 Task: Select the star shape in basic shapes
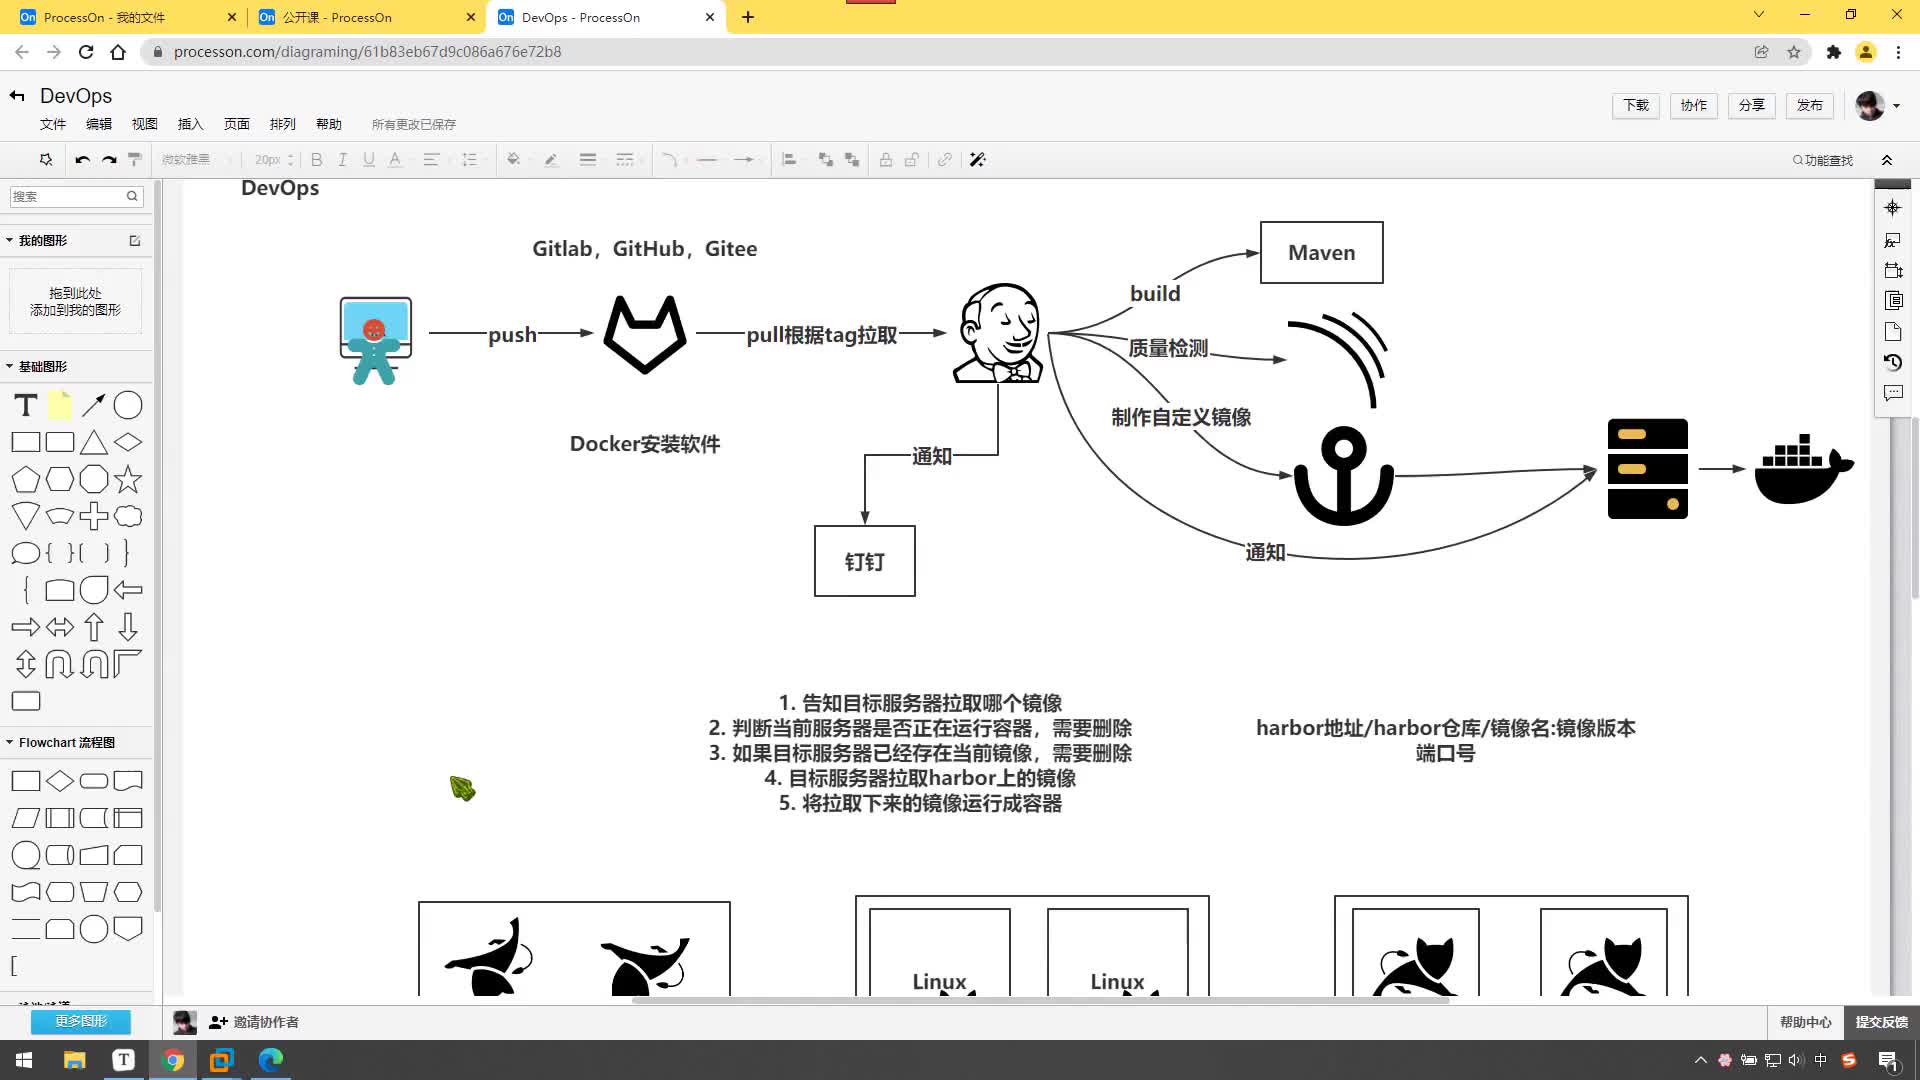128,479
